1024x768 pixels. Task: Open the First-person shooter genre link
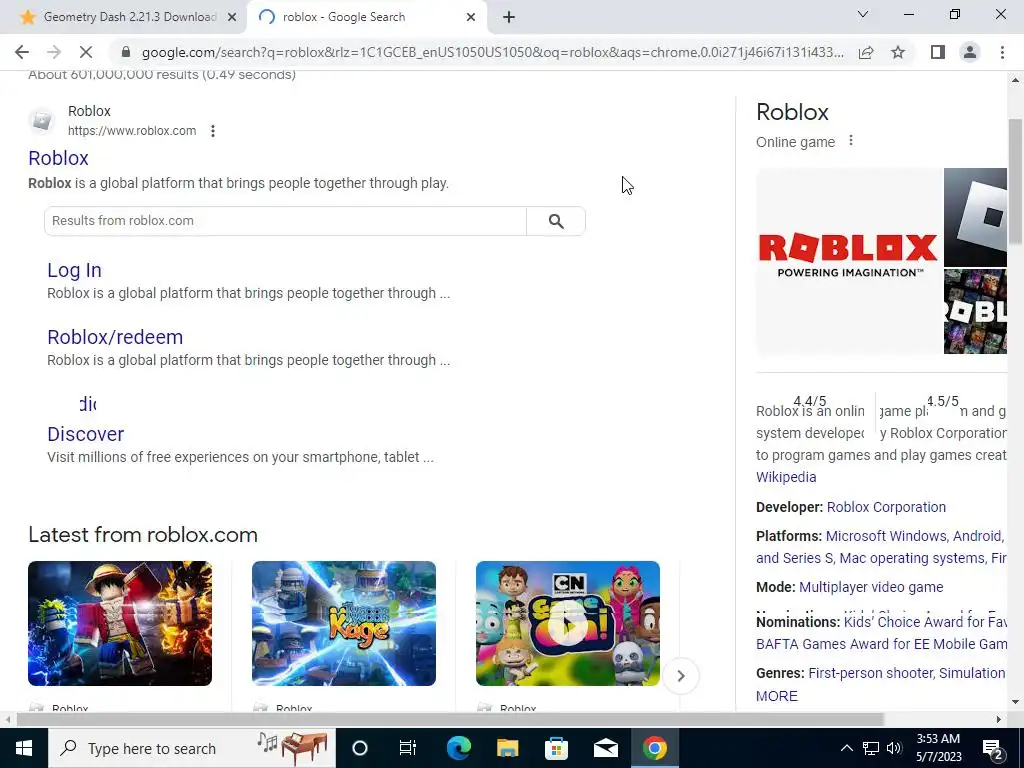coord(871,673)
